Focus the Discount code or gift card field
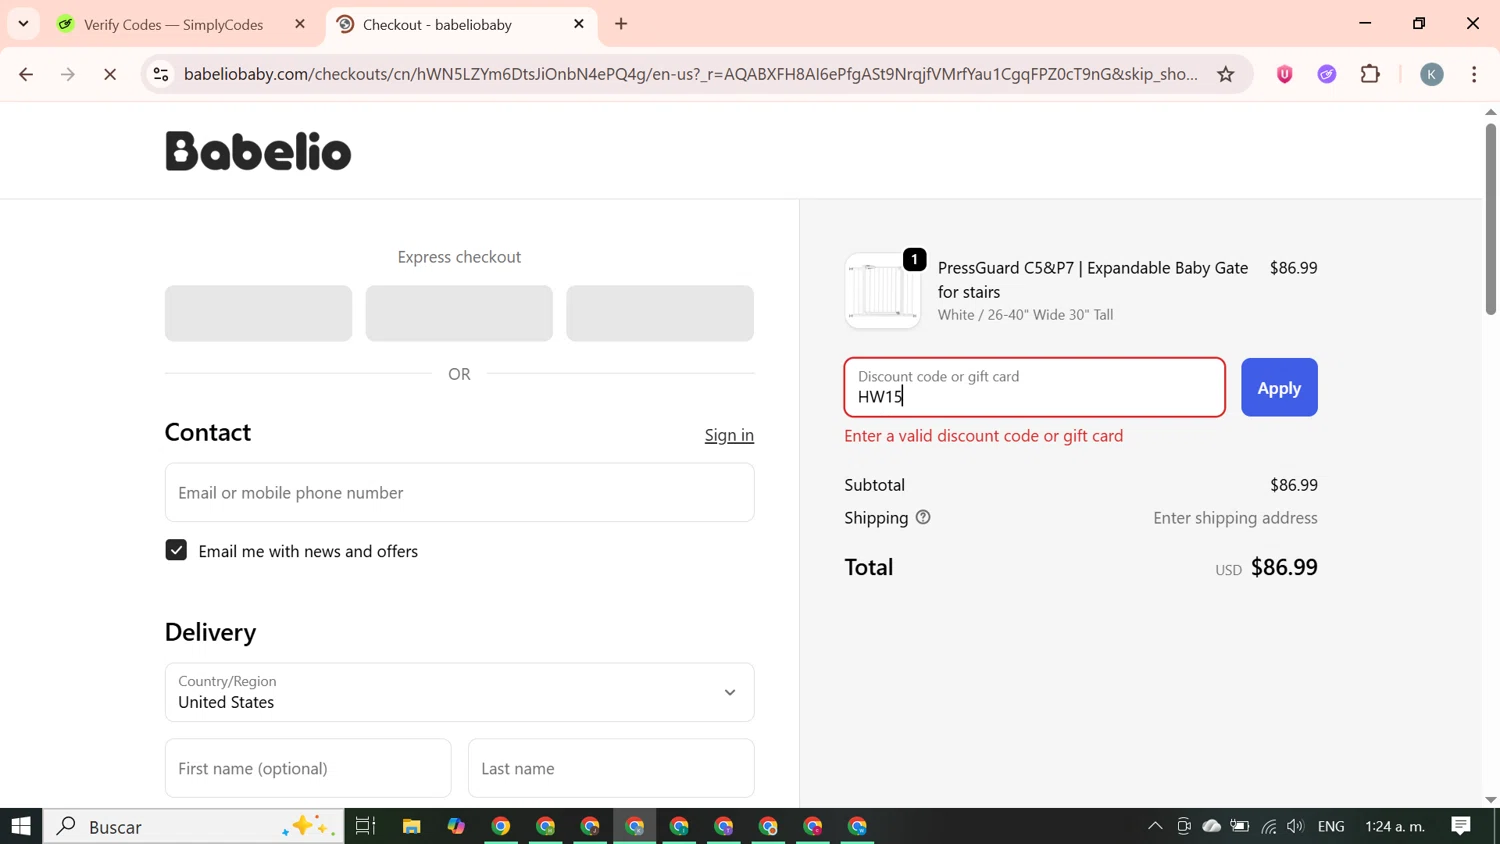This screenshot has width=1500, height=844. 1034,387
